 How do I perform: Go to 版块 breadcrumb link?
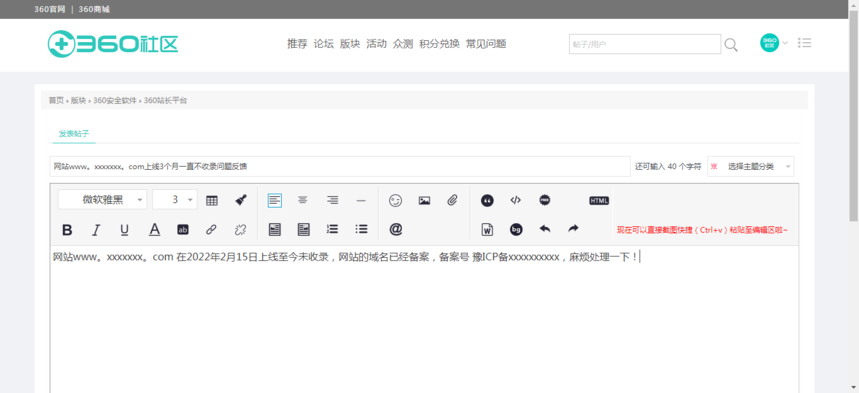pyautogui.click(x=78, y=100)
